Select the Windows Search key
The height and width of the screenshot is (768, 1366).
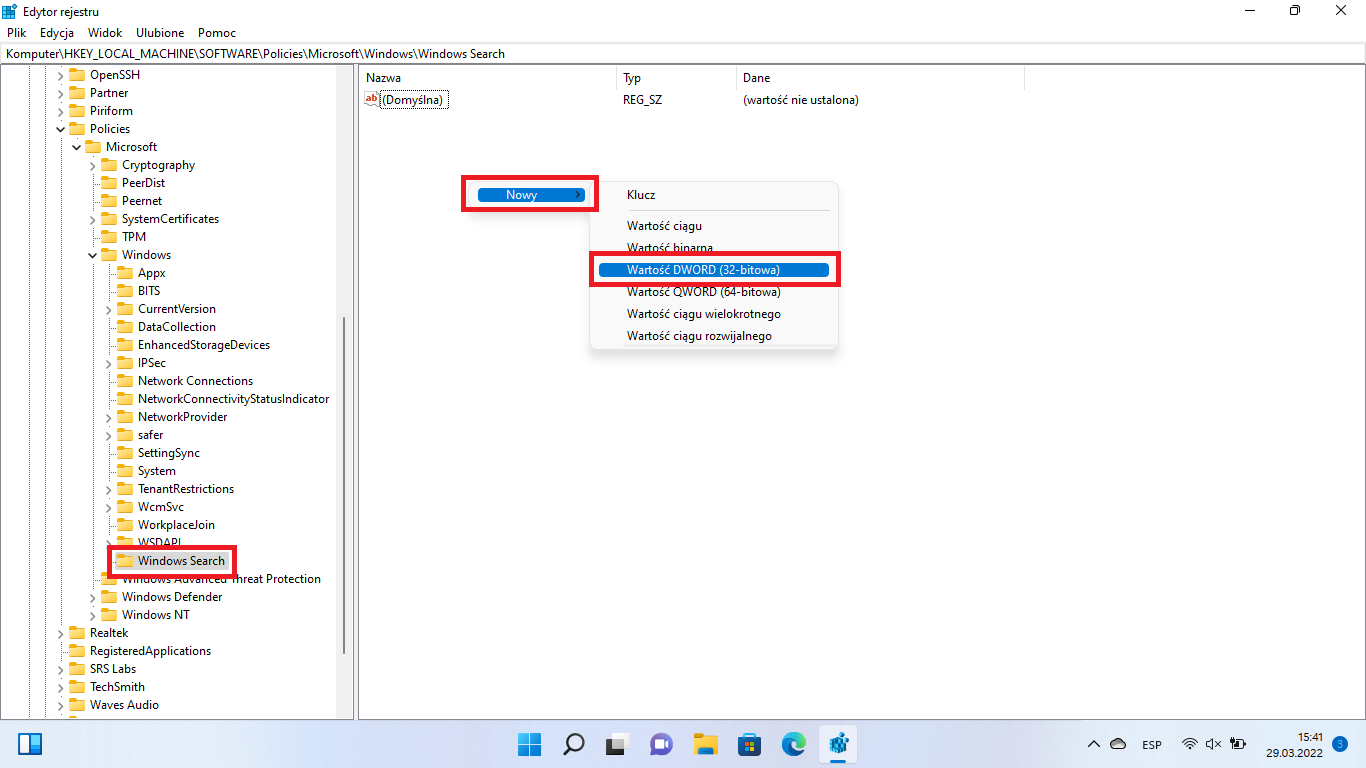point(181,561)
